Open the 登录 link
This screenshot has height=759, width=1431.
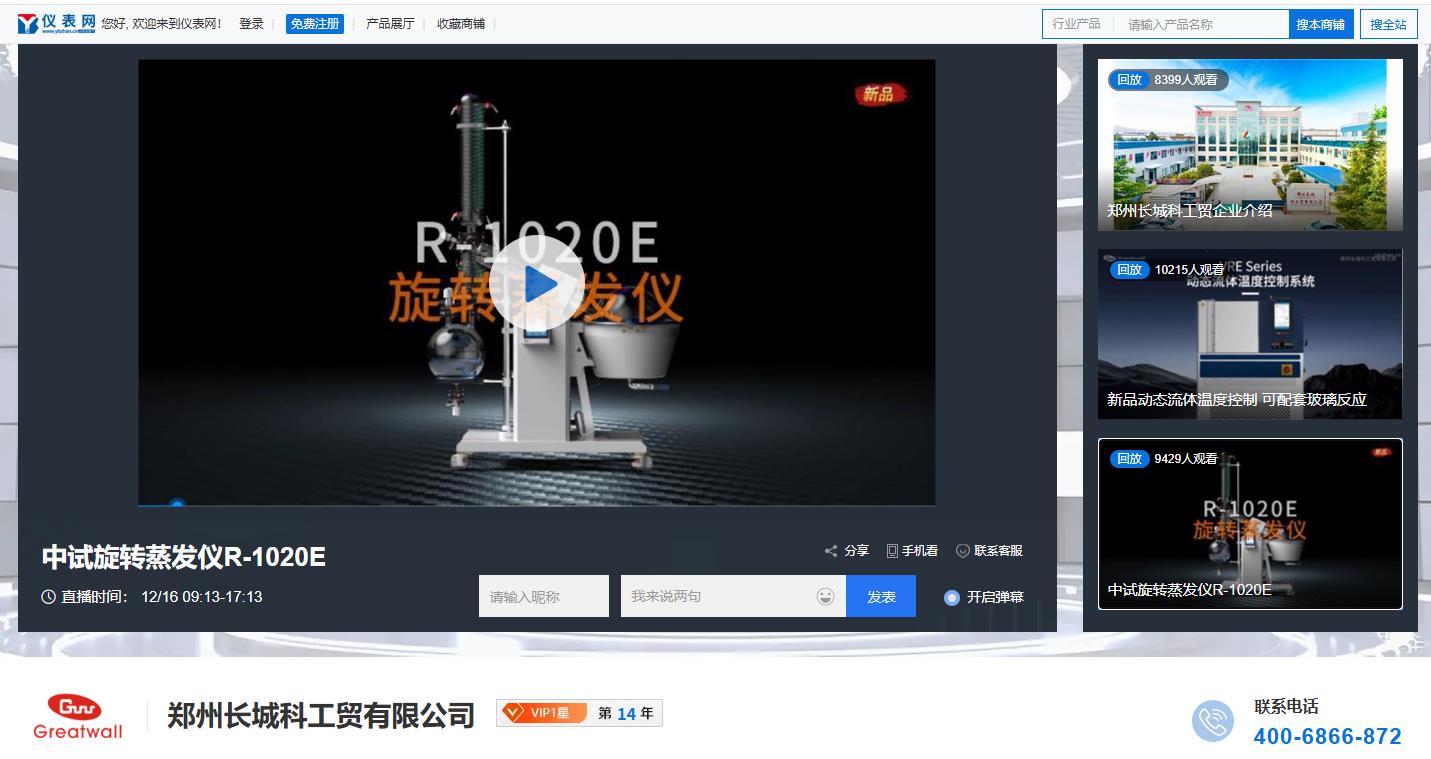(x=251, y=24)
